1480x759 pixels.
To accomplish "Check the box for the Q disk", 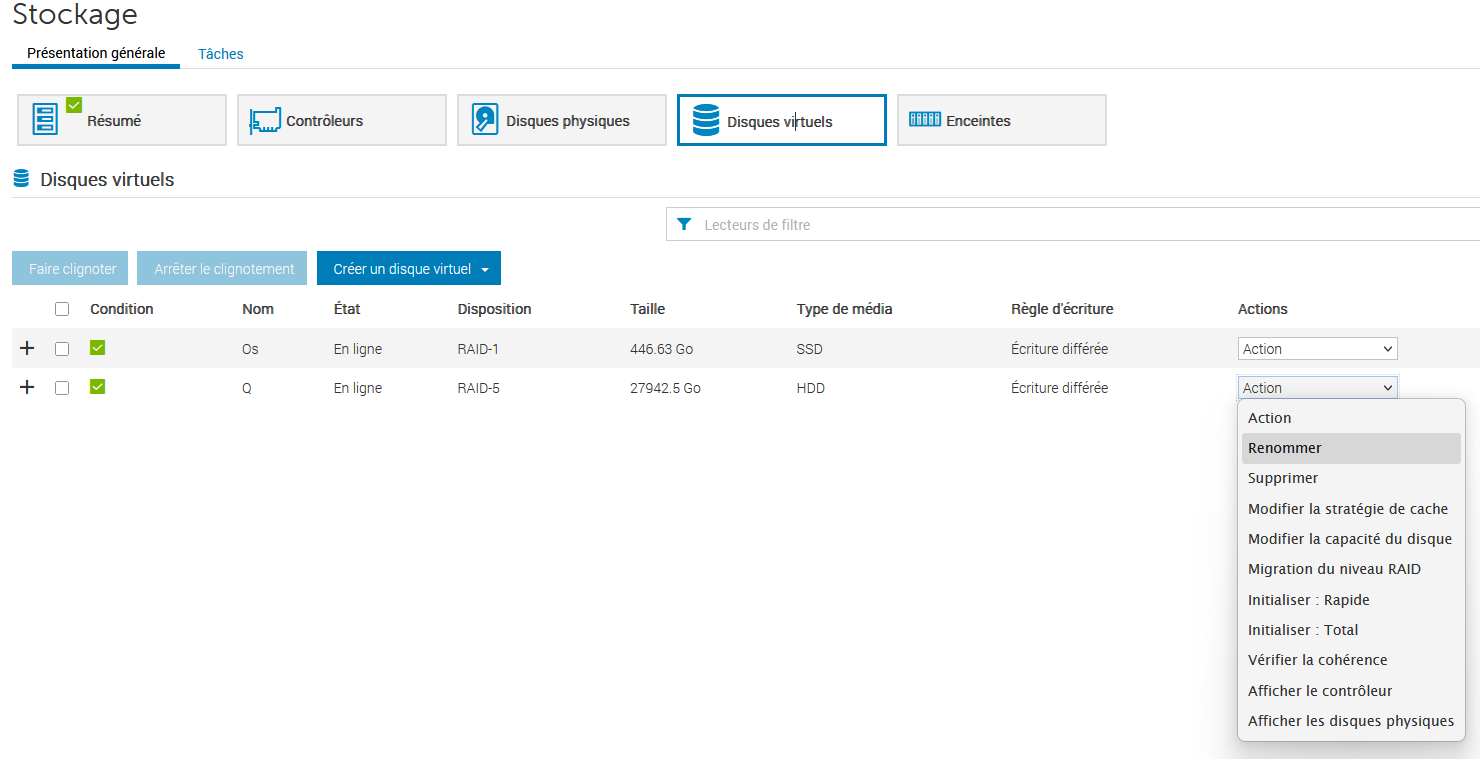I will [x=62, y=388].
